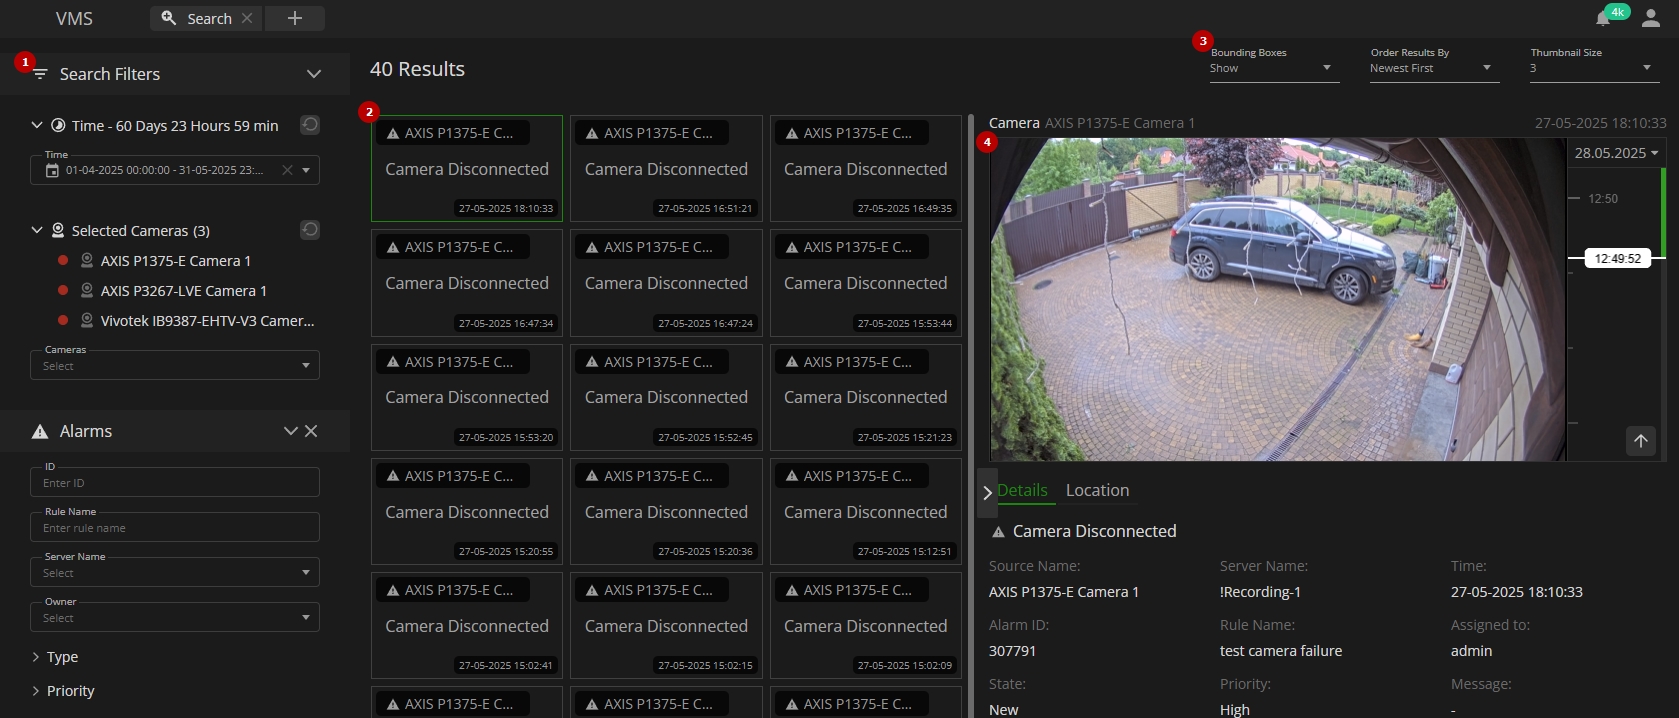Open result card timestamped 27-05-2025 15:02:41
This screenshot has height=718, width=1679.
click(x=467, y=625)
